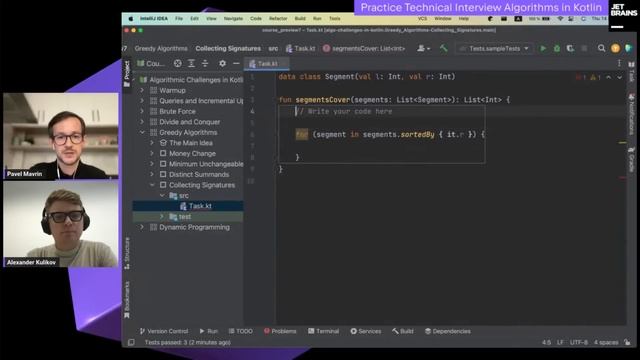
Task: Hide the Project panel with minus icon
Action: (236, 64)
